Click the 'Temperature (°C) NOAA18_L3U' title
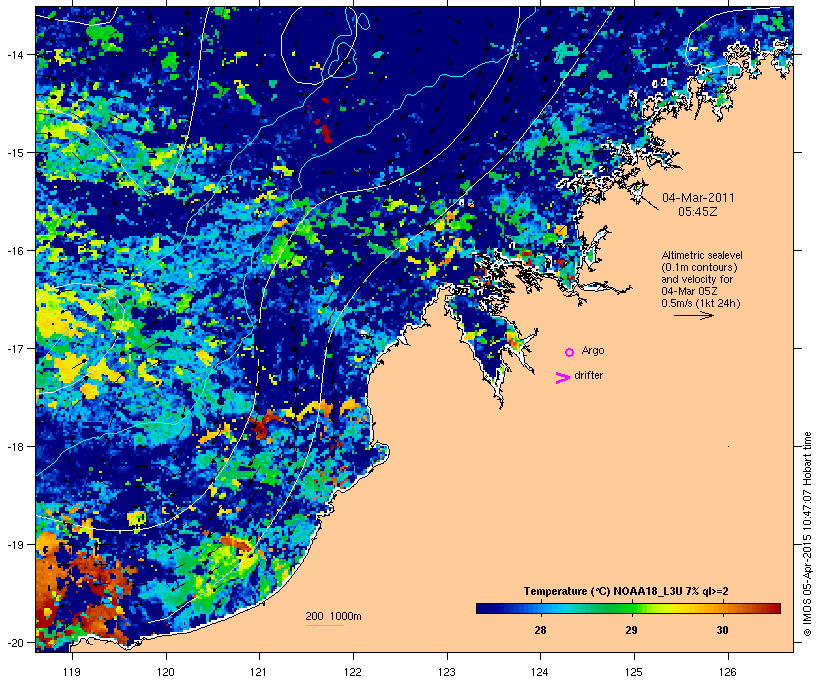The height and width of the screenshot is (680, 820). 626,591
